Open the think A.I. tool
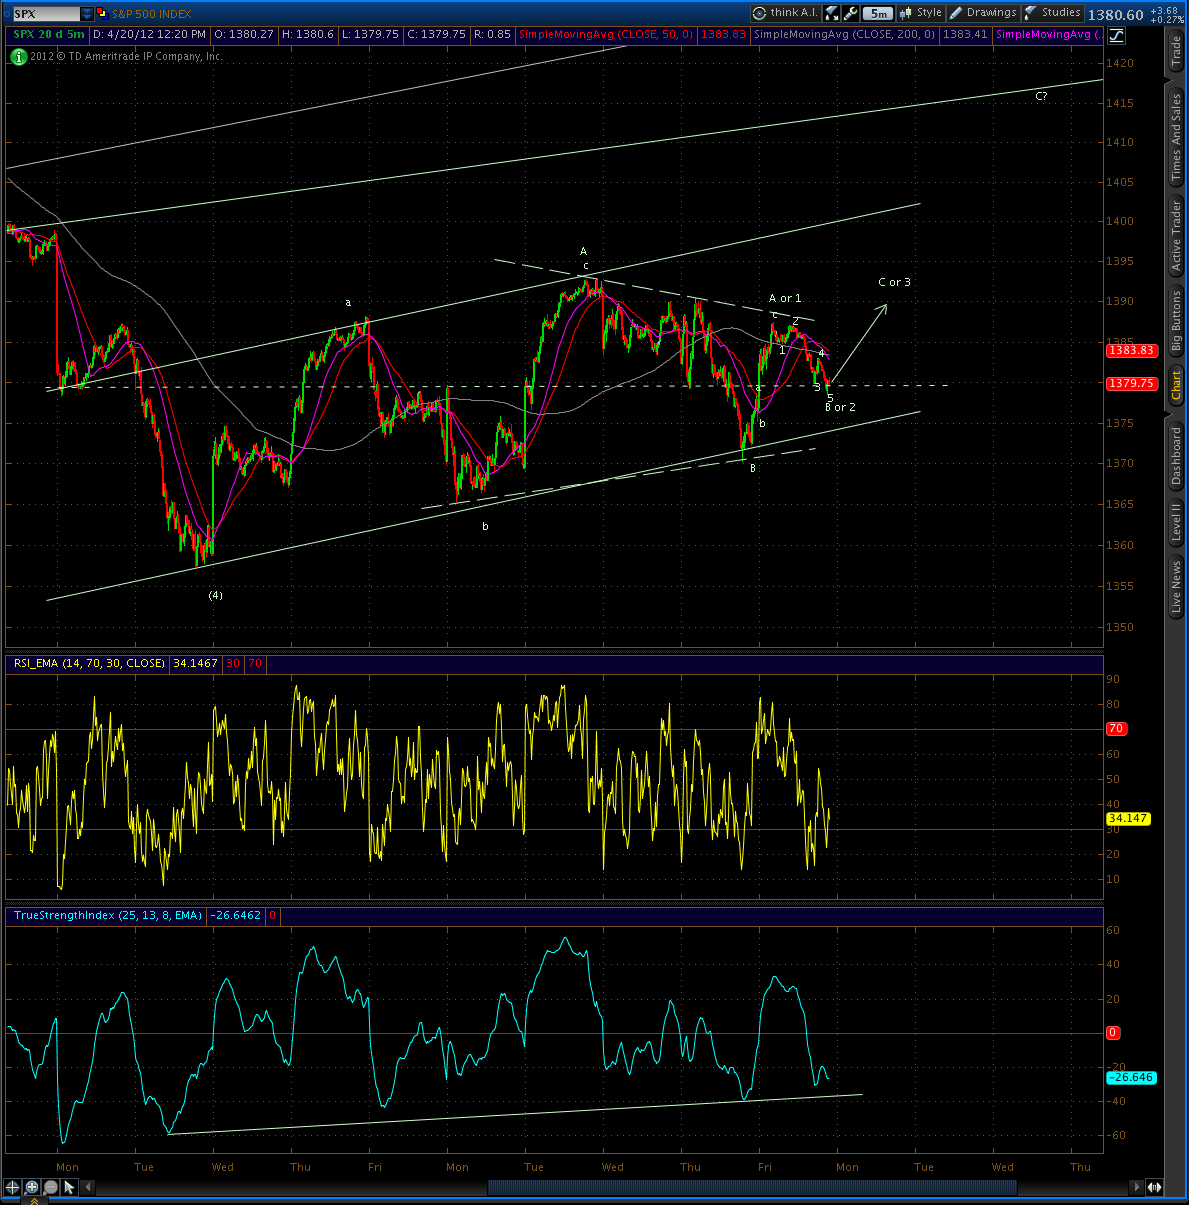1189x1205 pixels. [x=786, y=13]
